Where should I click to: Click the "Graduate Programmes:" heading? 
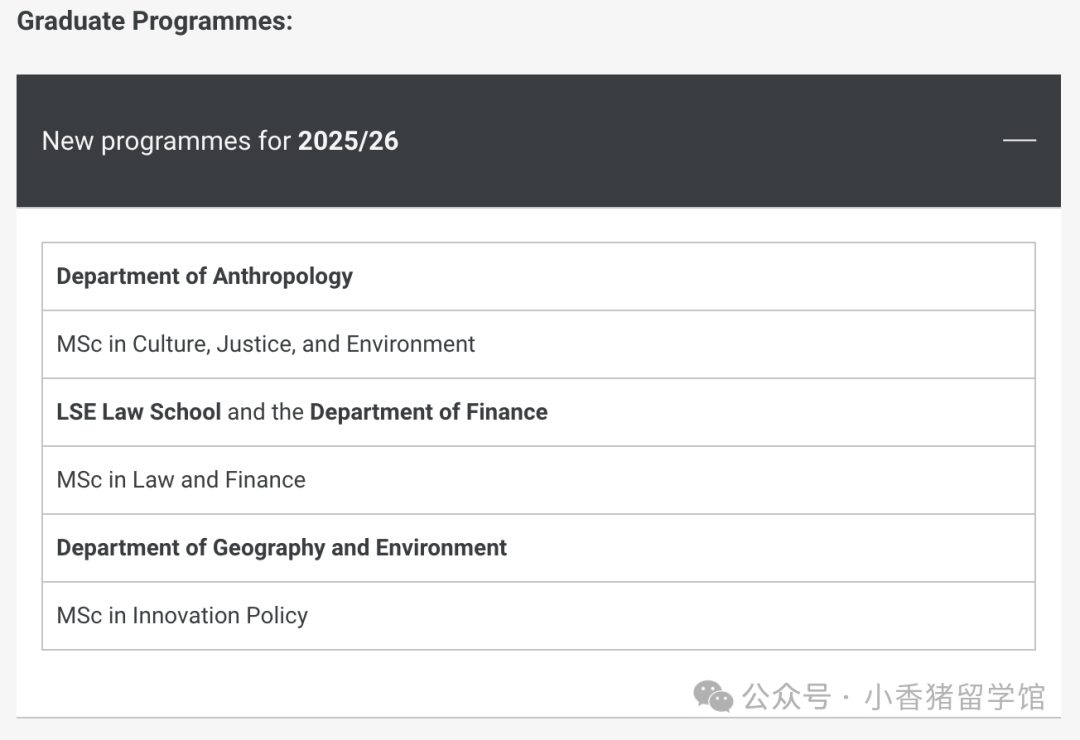click(155, 21)
